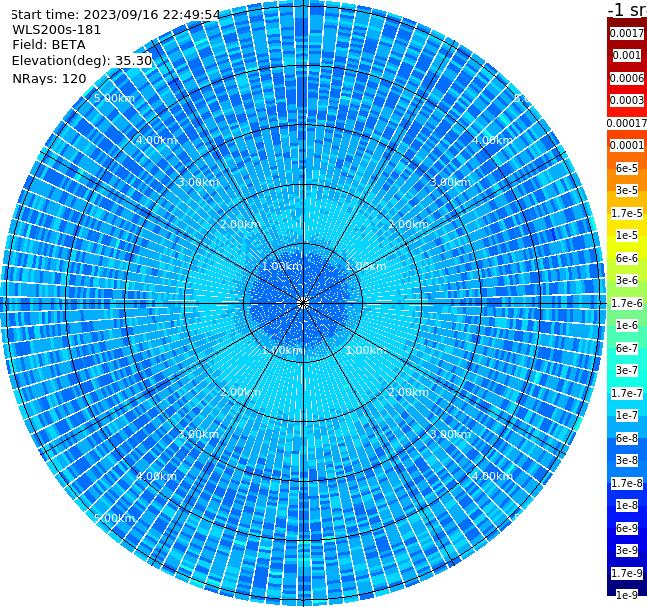Screen dimensions: 647x607
Task: Click the Field: BETA label
Action: [49, 45]
